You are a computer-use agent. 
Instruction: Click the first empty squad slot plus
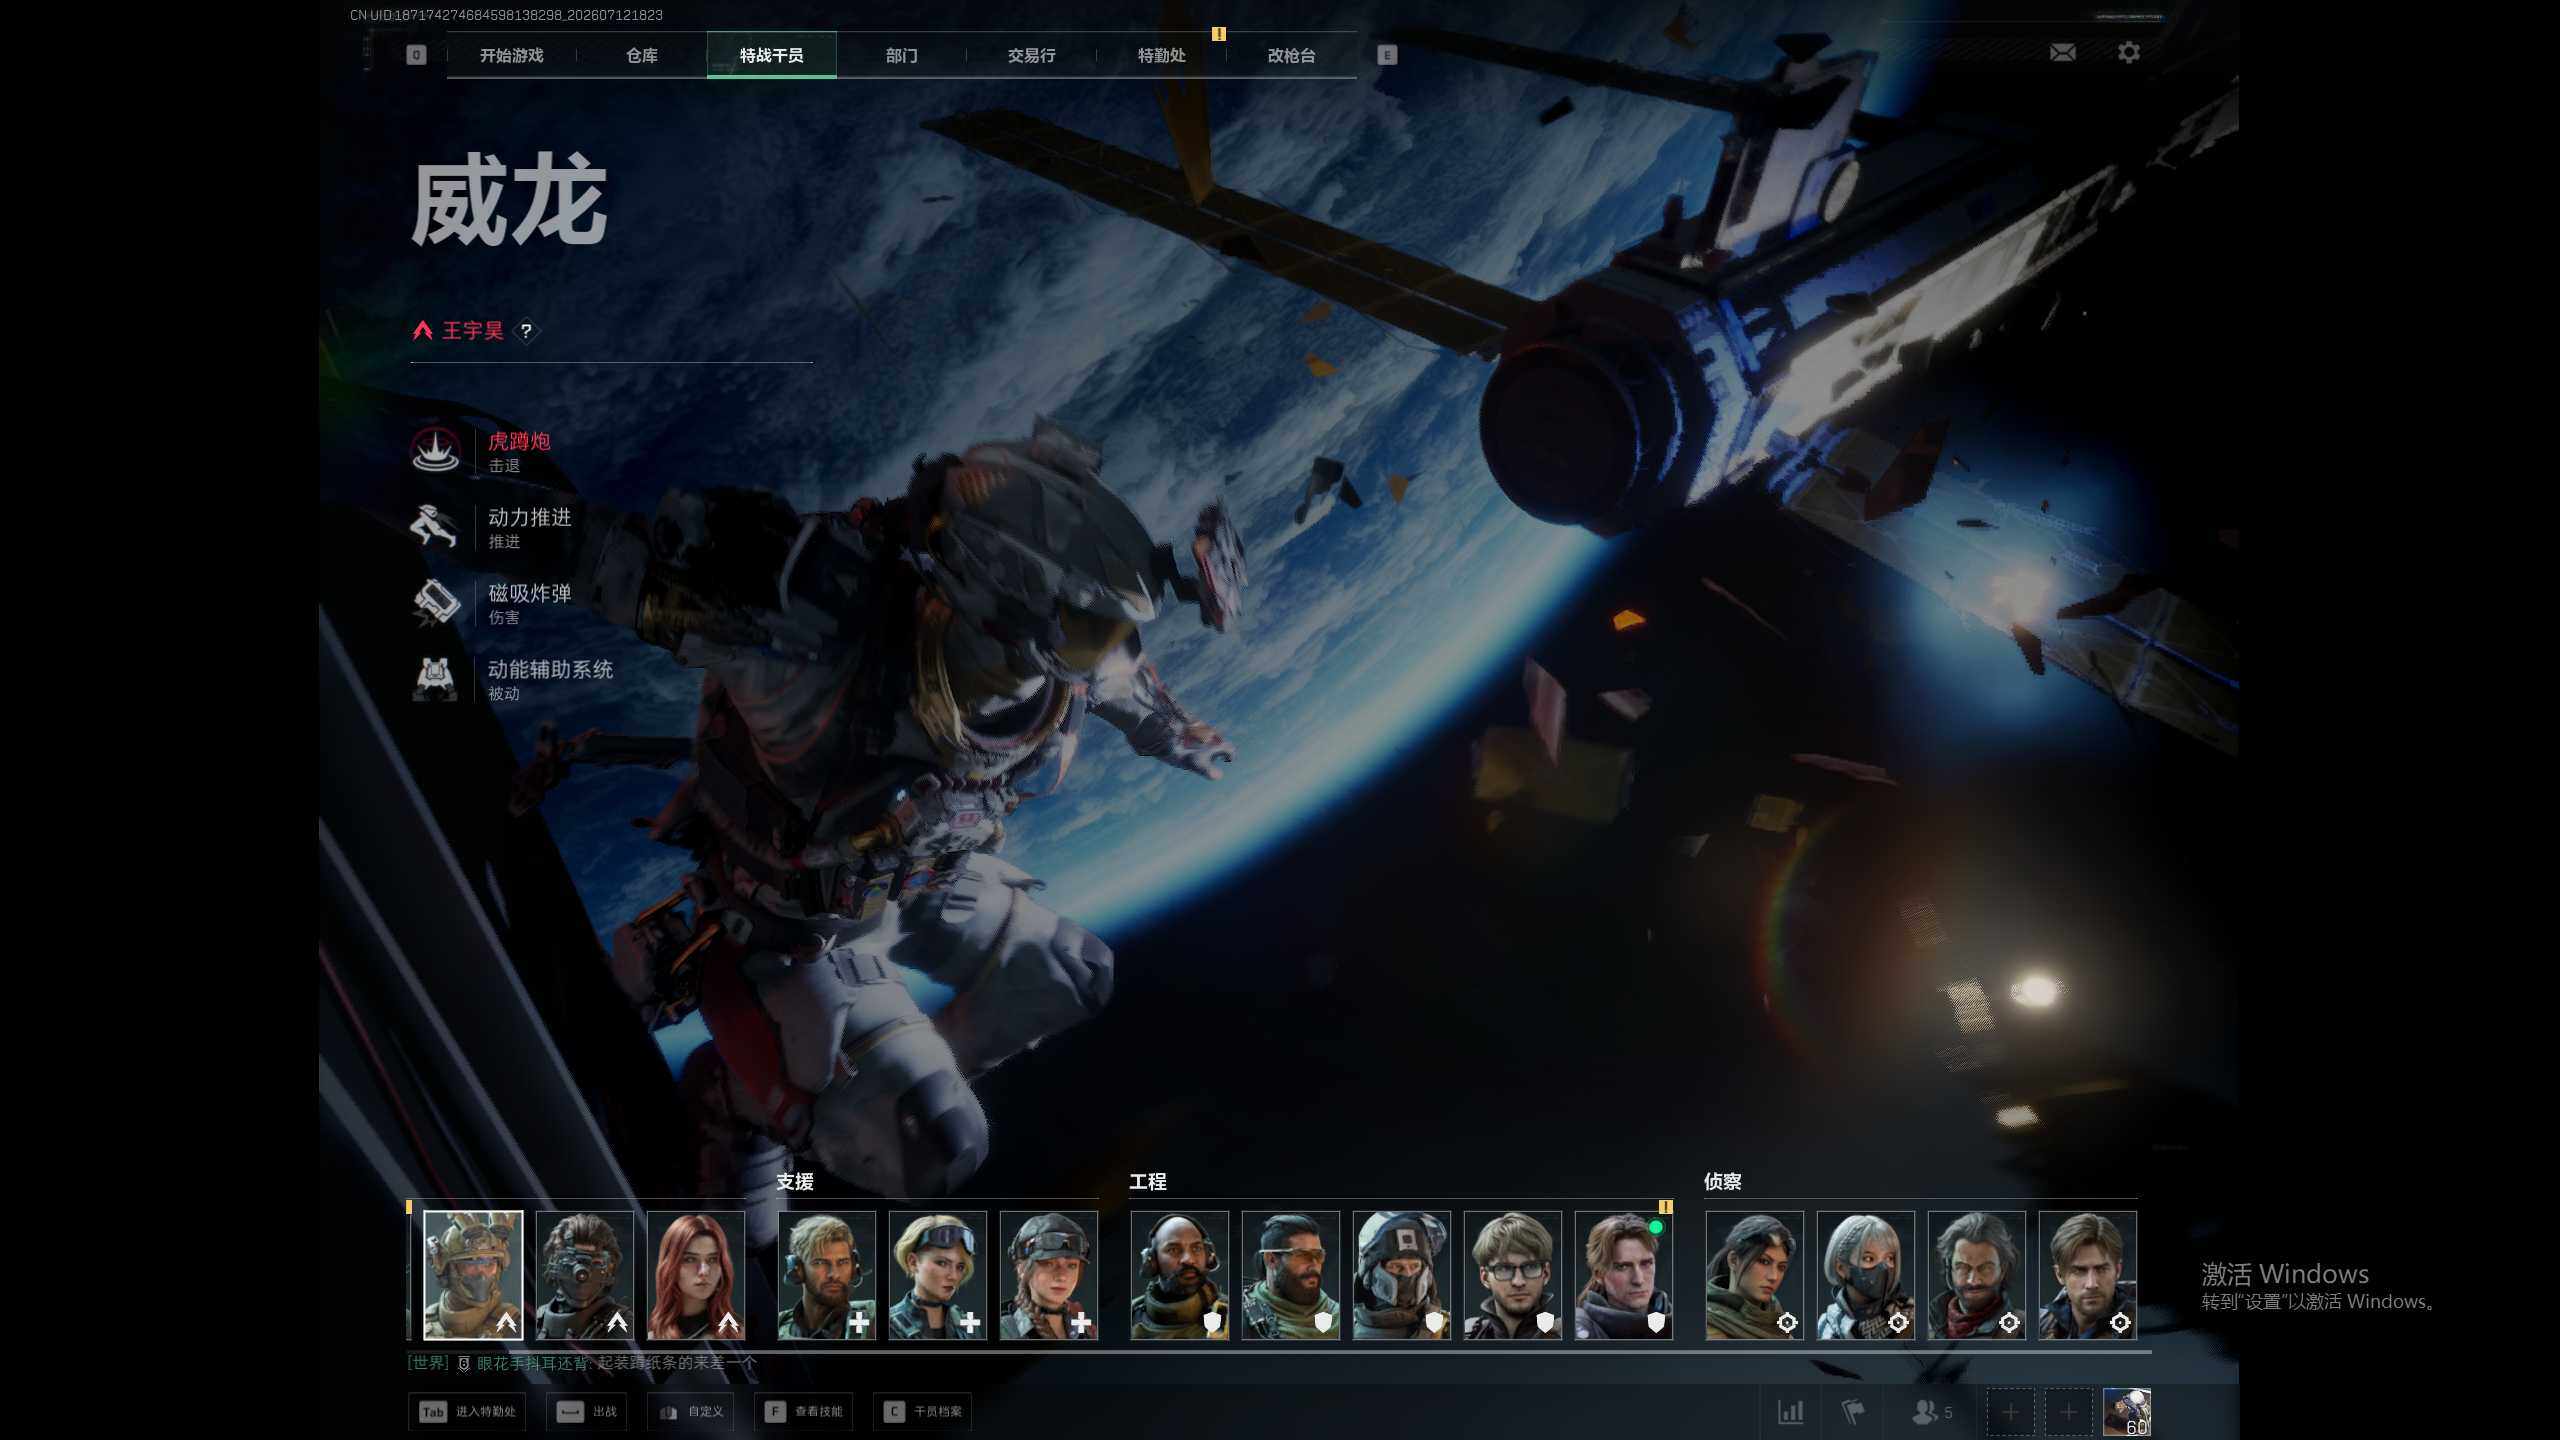click(x=2011, y=1412)
